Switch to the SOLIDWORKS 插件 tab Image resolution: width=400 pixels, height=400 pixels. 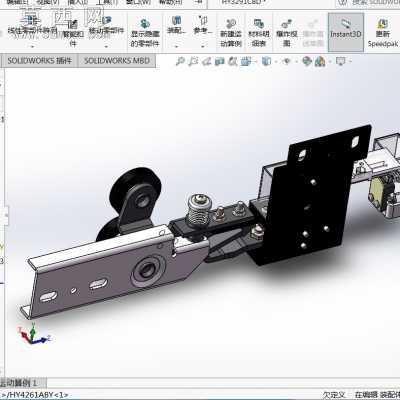[x=39, y=61]
